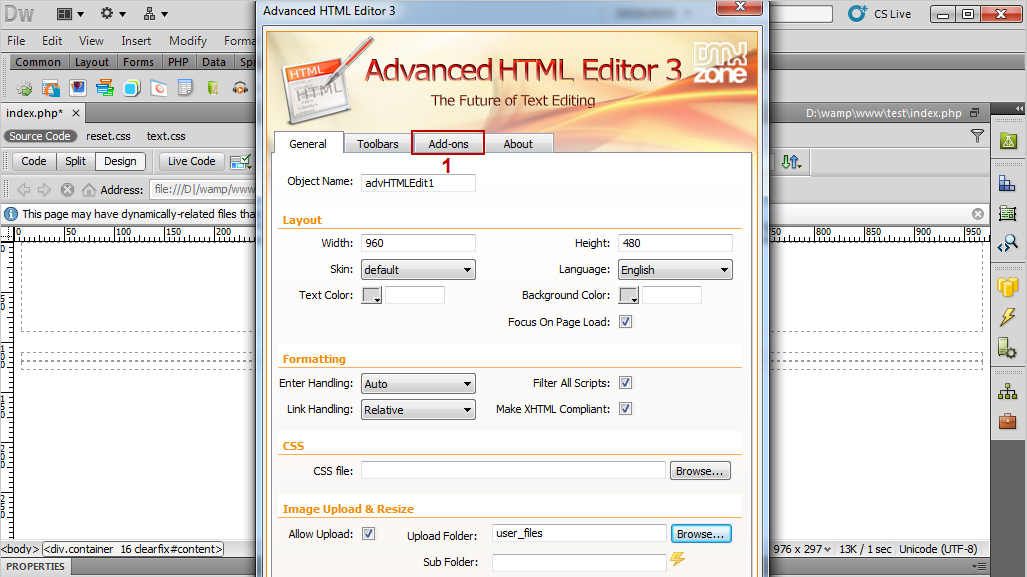Pick a Text Color swatch
Screen dimensions: 1027x577
click(x=371, y=295)
